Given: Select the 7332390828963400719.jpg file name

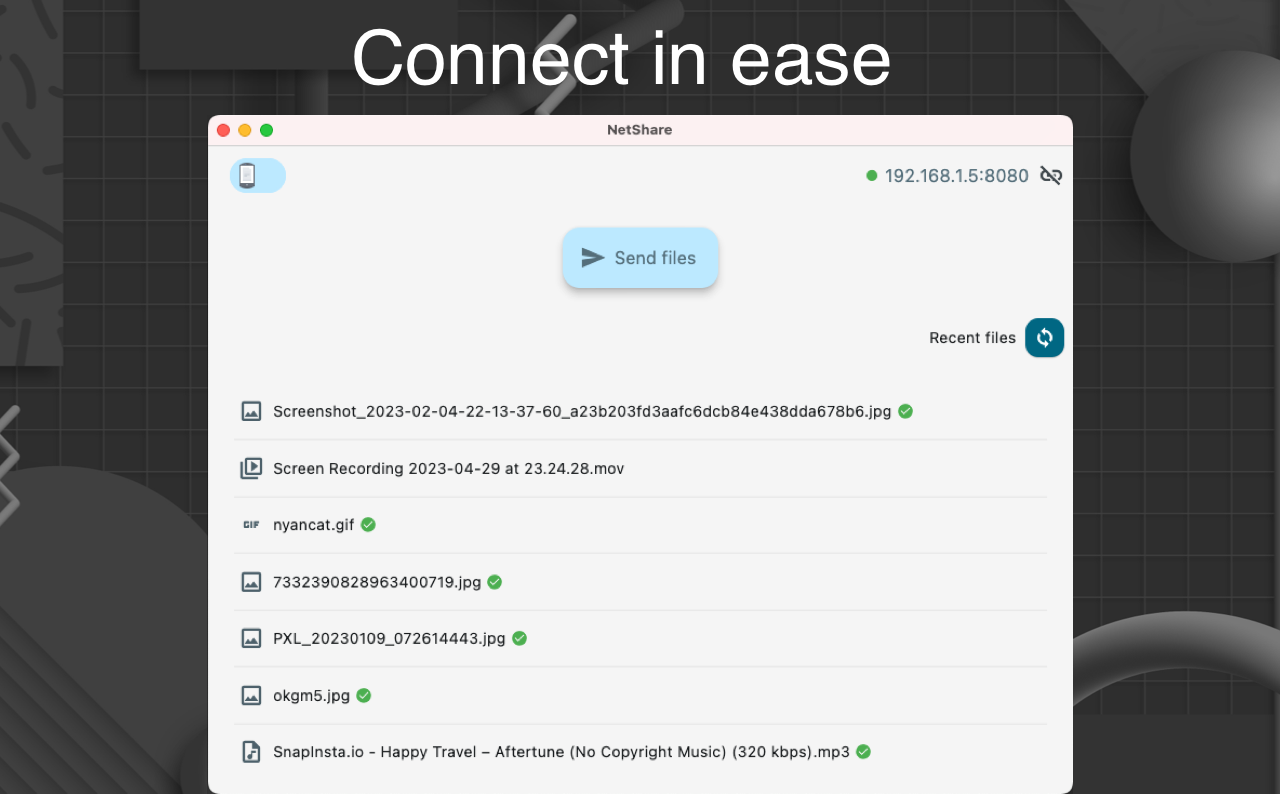Looking at the screenshot, I should (x=377, y=582).
